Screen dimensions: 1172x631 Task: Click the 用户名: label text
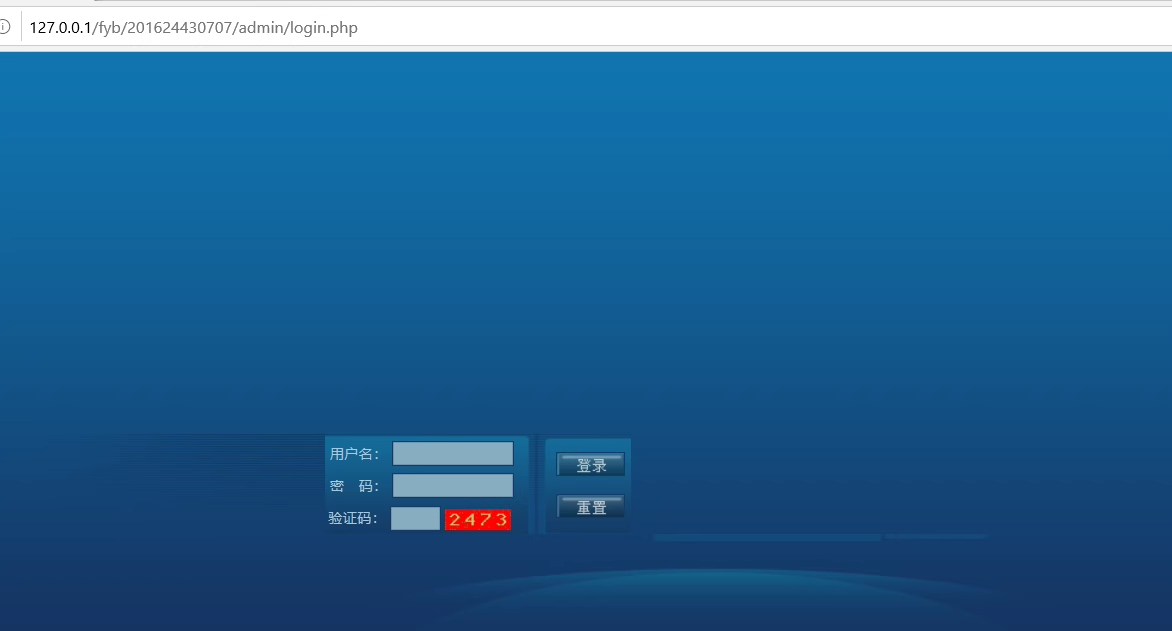tap(354, 454)
